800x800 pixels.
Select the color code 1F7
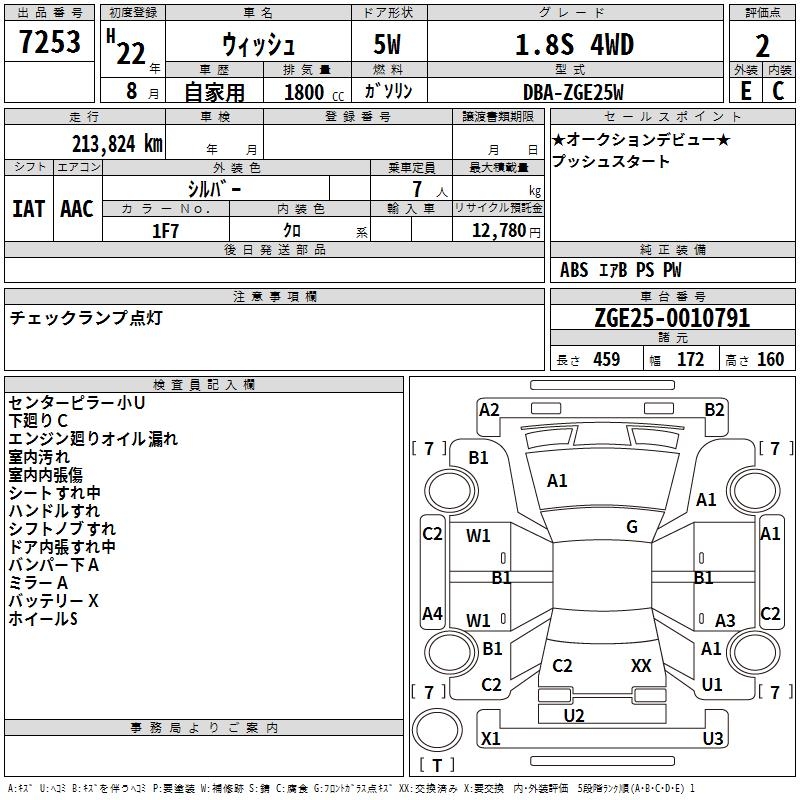coord(165,231)
